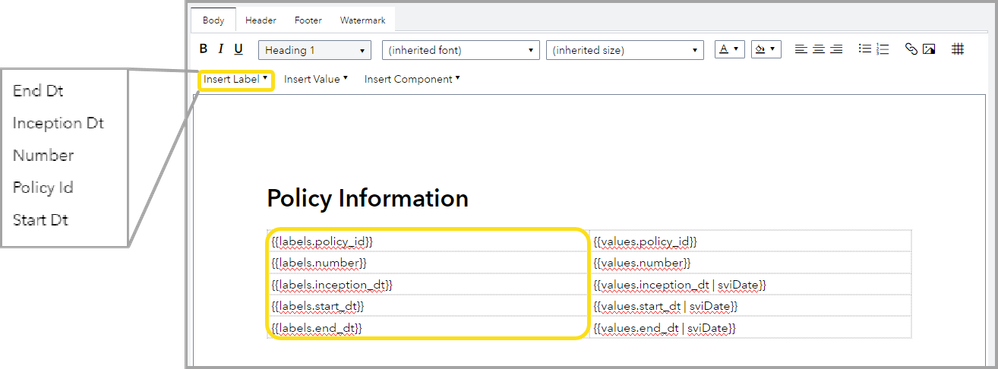Insert a table with grid icon
Viewport: 998px width, 369px height.
point(958,49)
